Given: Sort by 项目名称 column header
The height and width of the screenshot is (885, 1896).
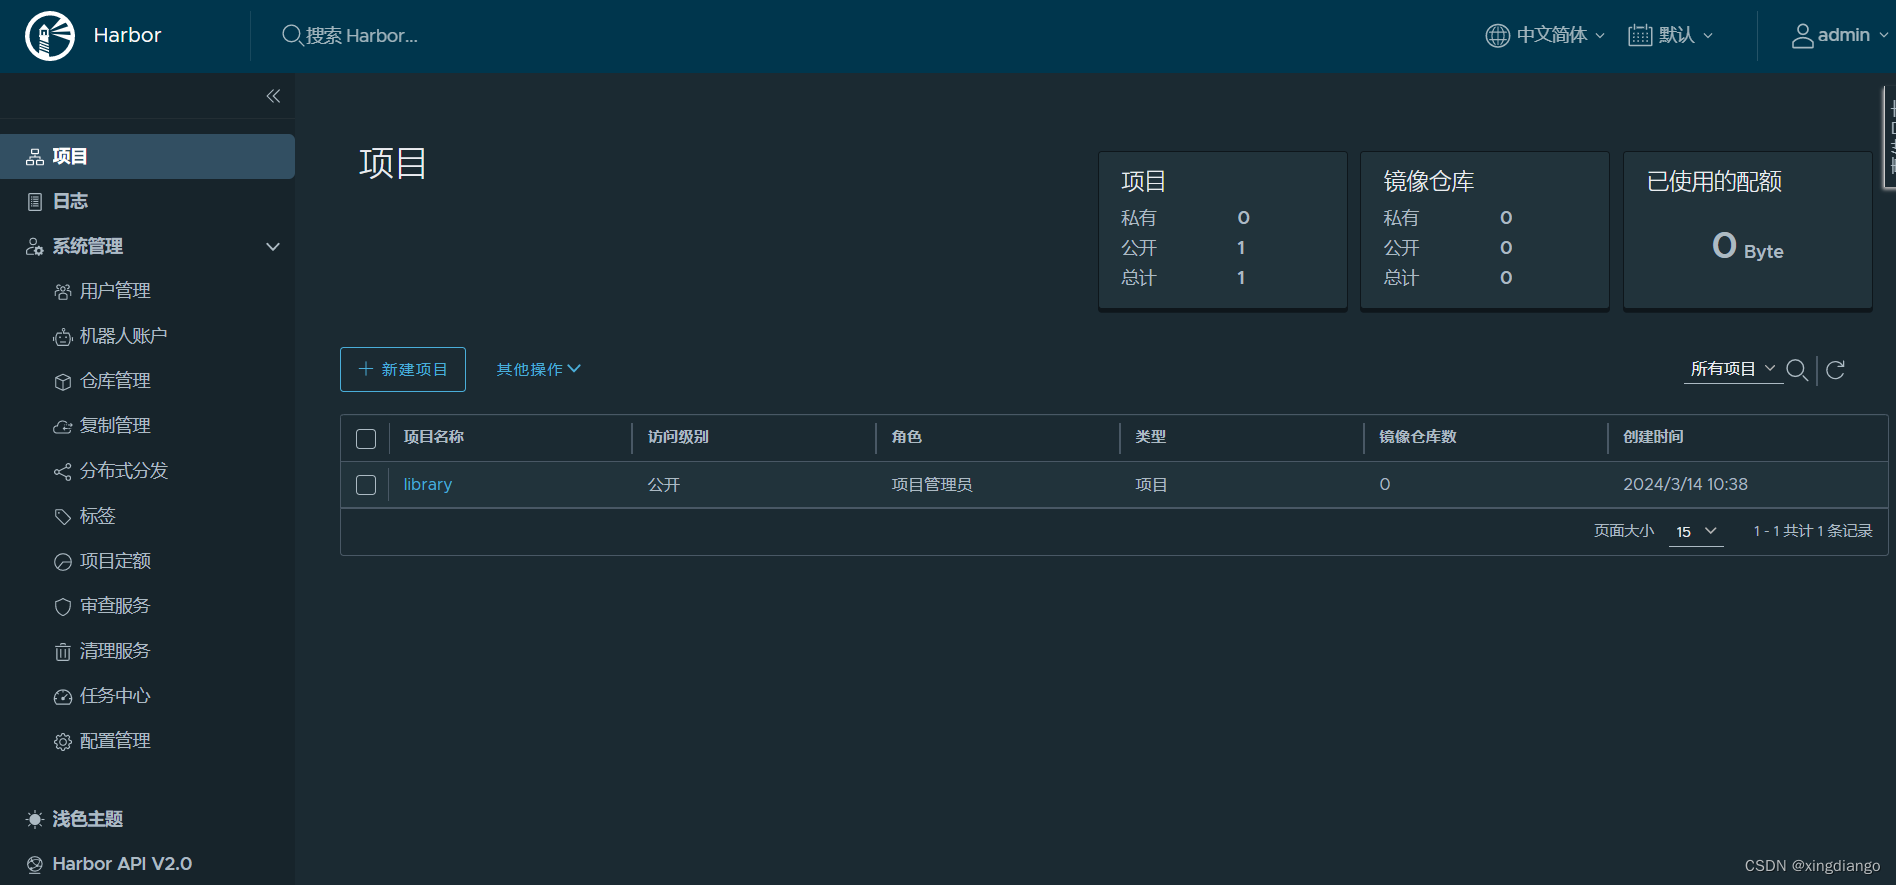Looking at the screenshot, I should [434, 438].
